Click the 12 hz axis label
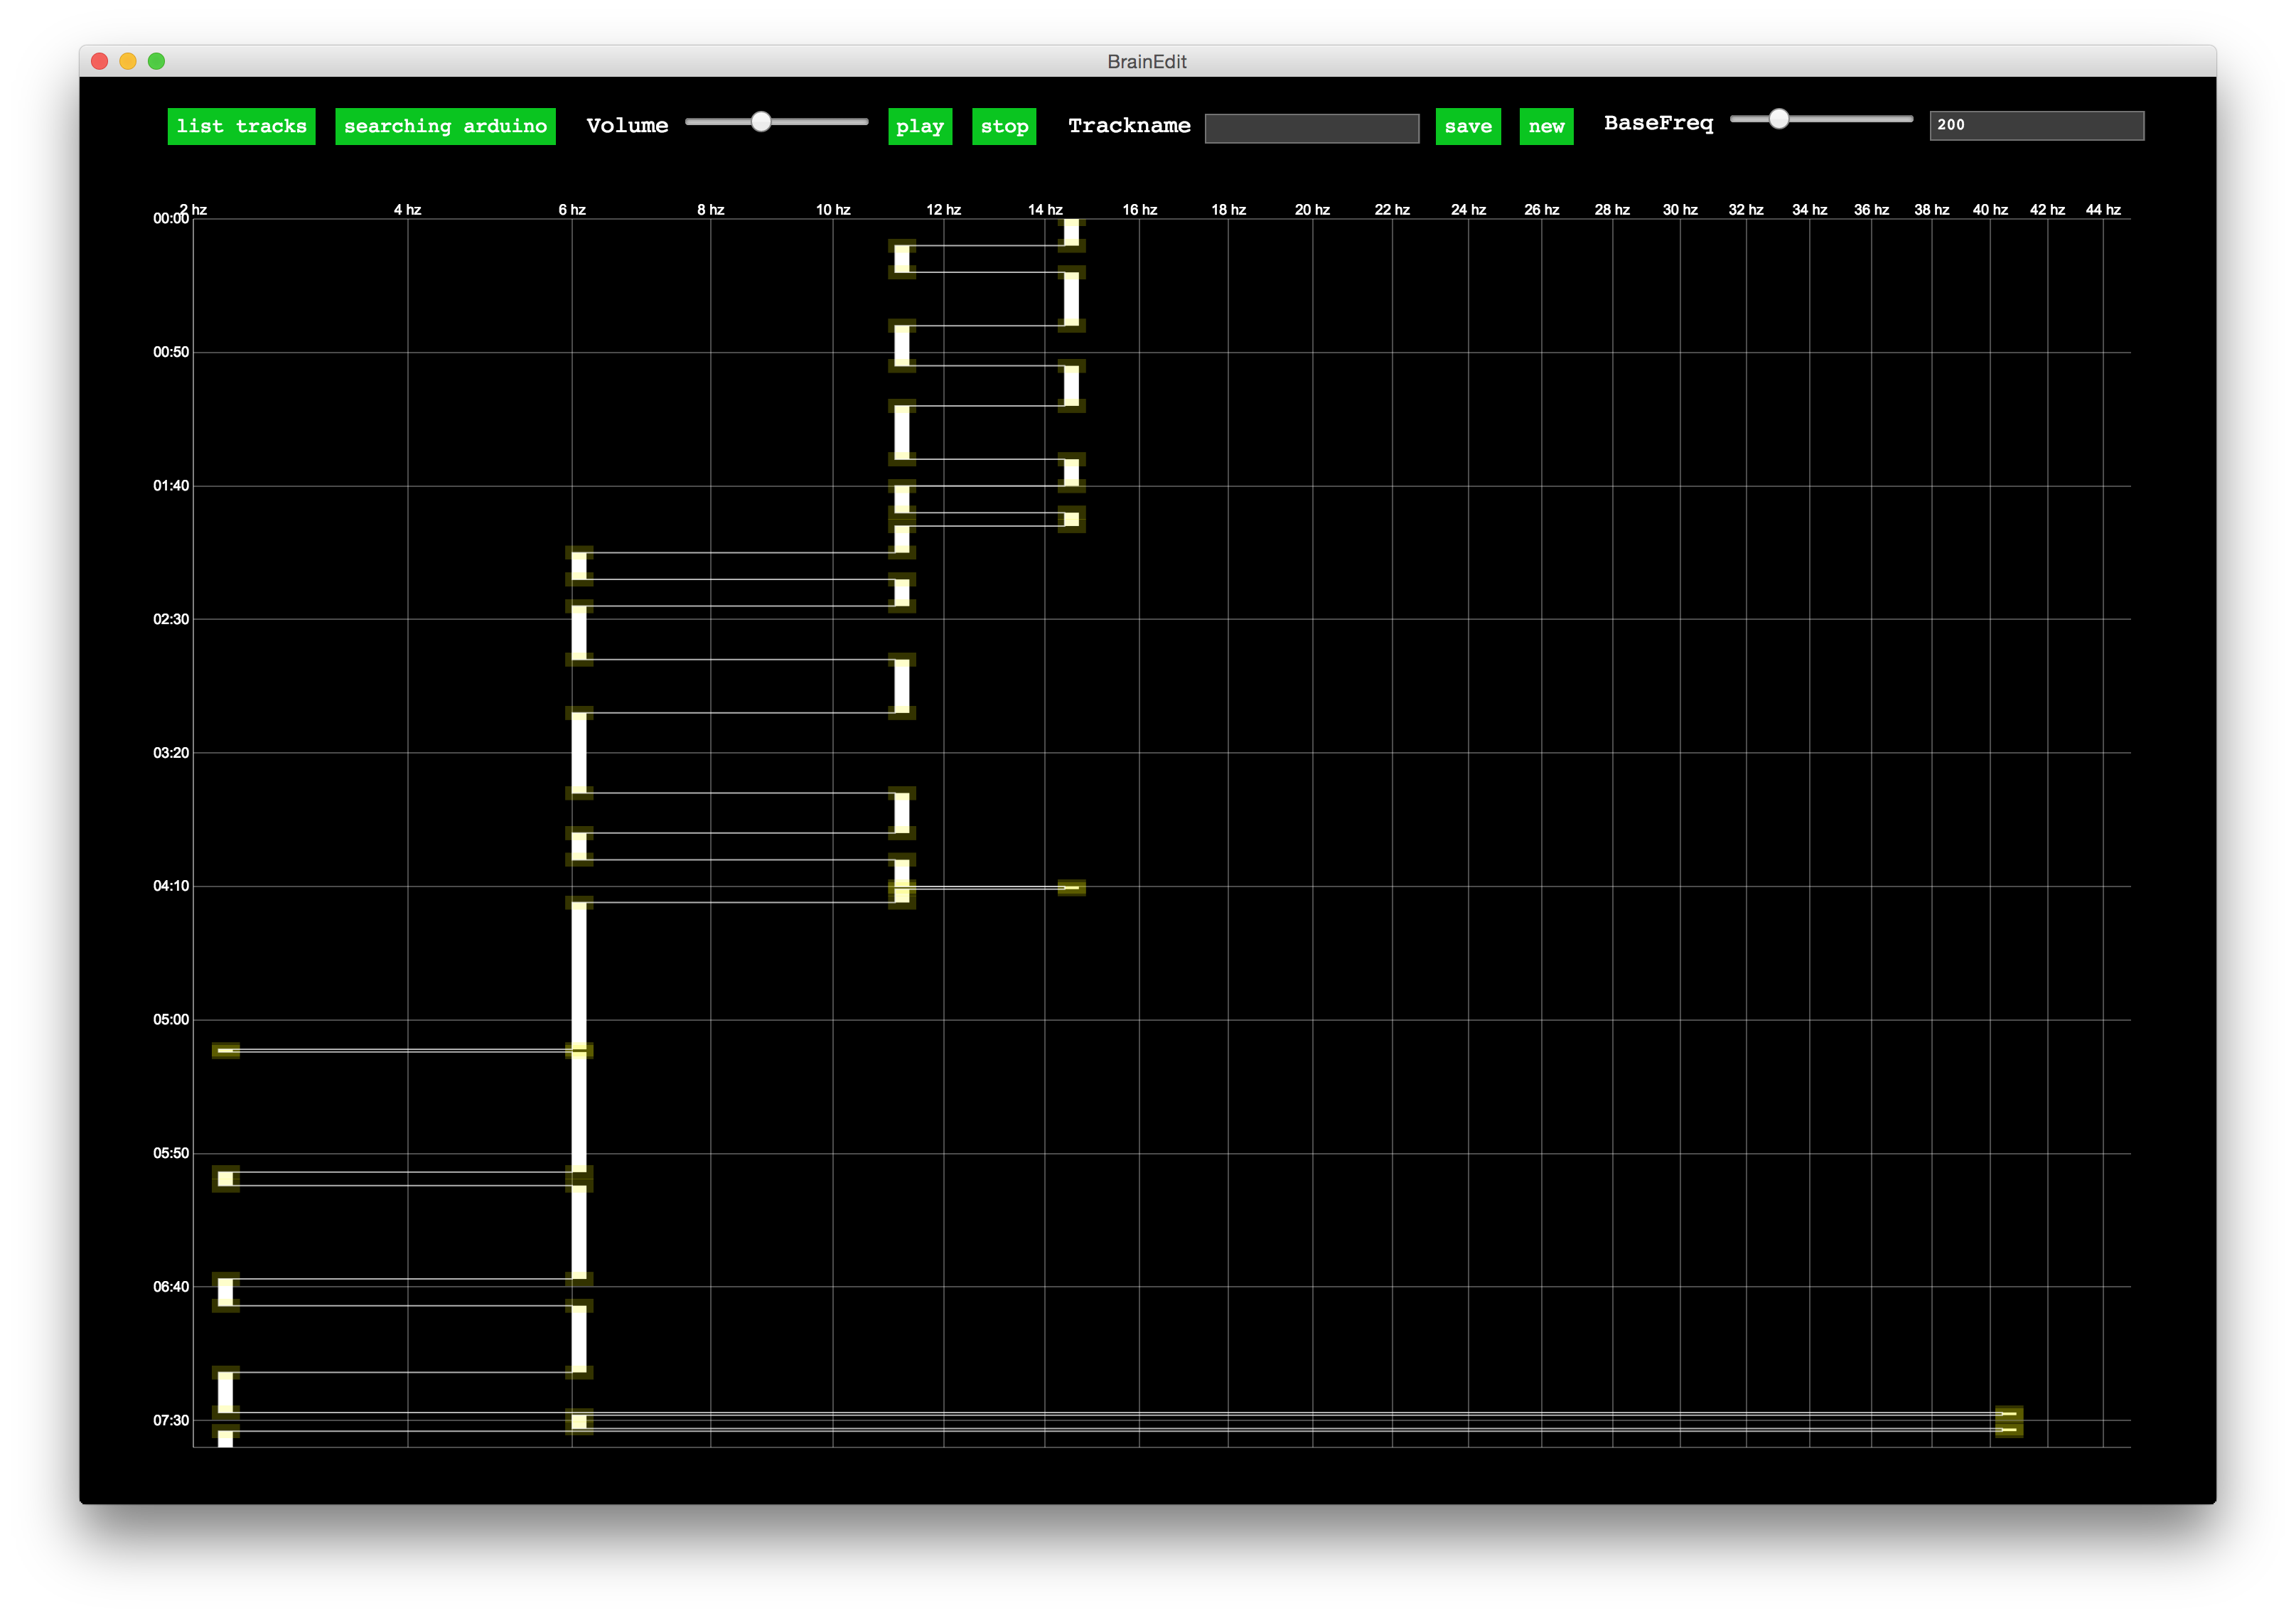2296x1618 pixels. pos(943,209)
